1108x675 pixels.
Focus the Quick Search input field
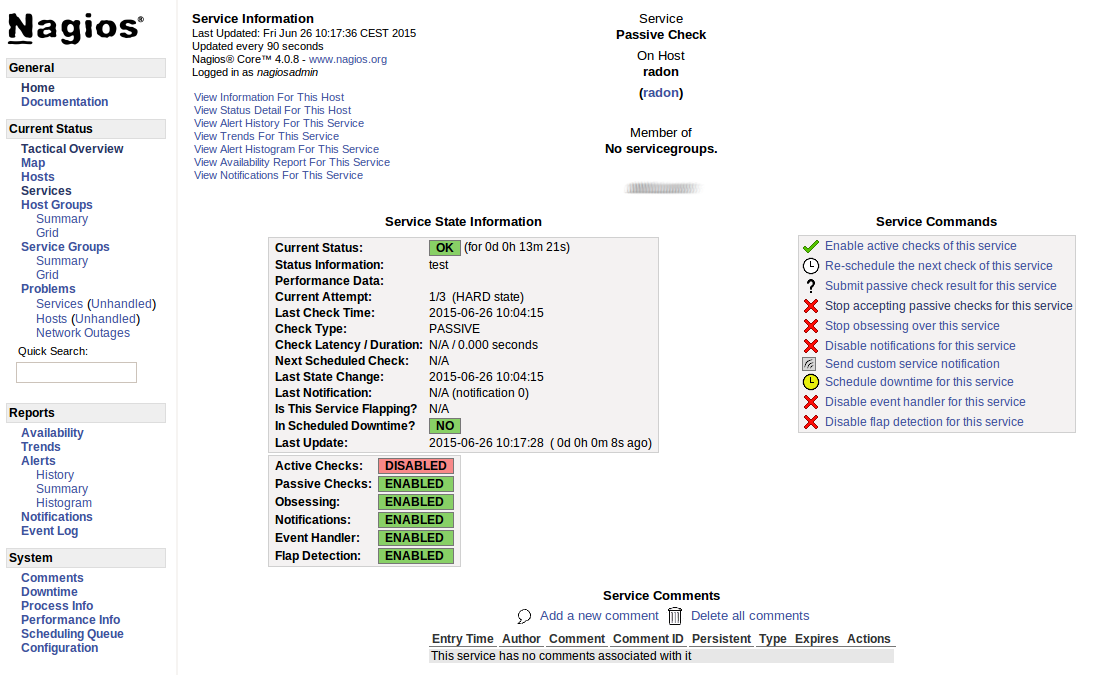(76, 372)
